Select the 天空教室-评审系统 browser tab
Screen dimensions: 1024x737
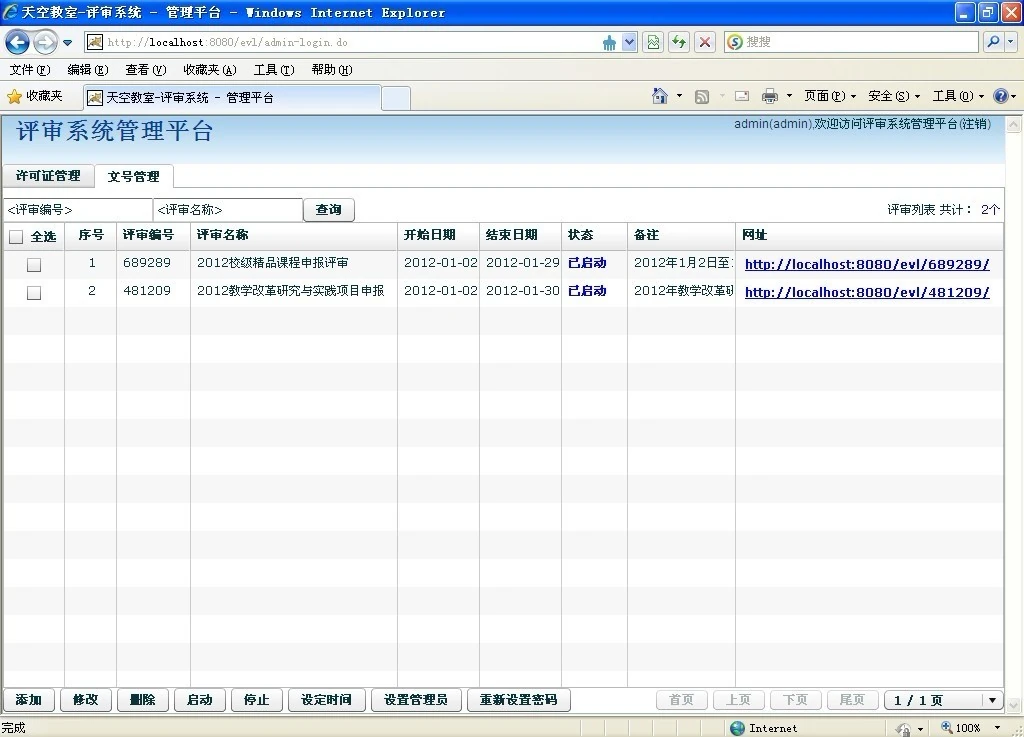pos(232,98)
